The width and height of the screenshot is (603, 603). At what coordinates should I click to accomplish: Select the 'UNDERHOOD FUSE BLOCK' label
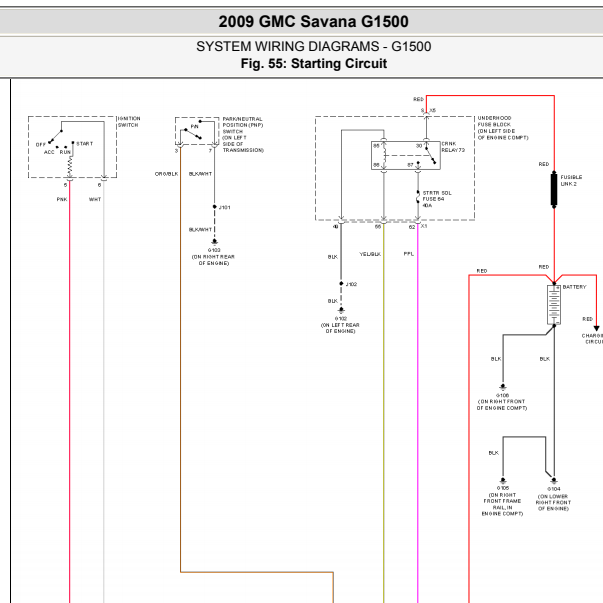(x=495, y=121)
